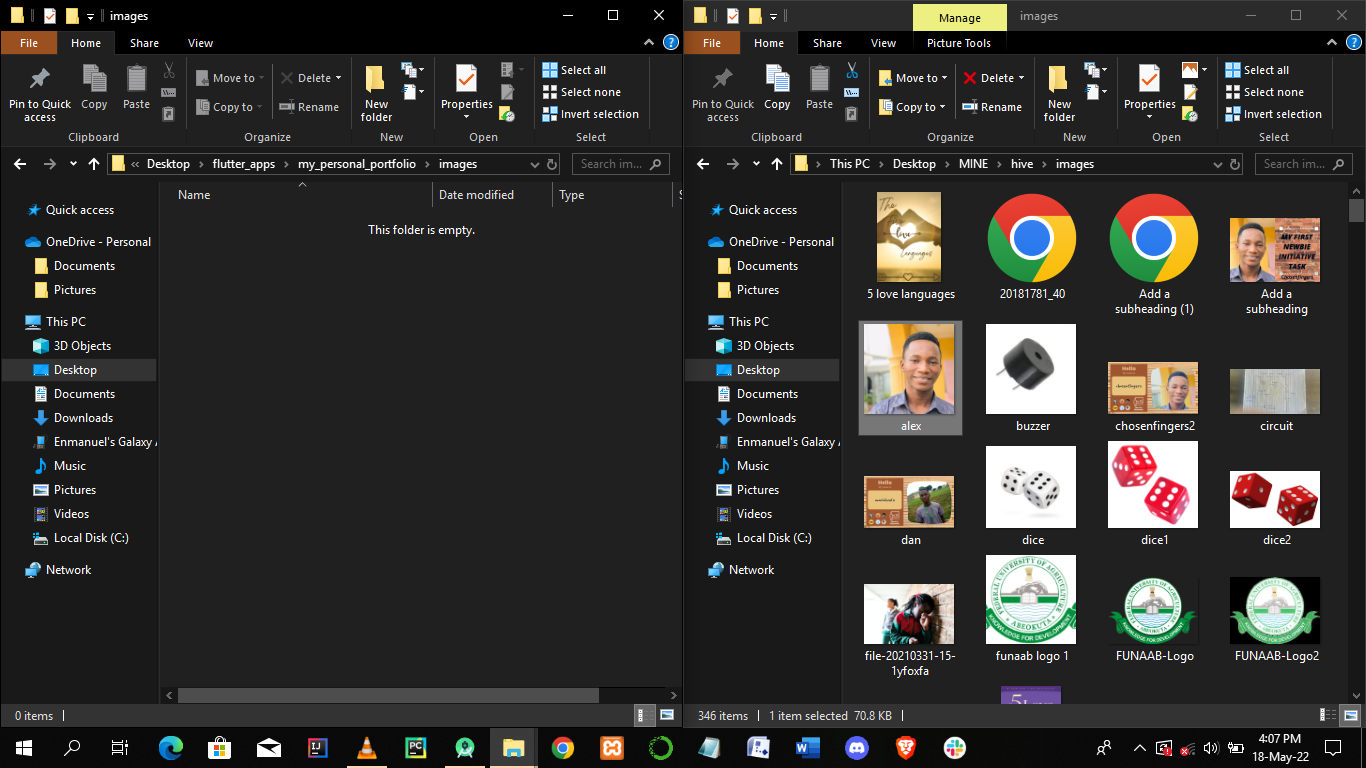Click Pin to Quick access in left window
Screen dimensions: 1366x768
pos(40,94)
